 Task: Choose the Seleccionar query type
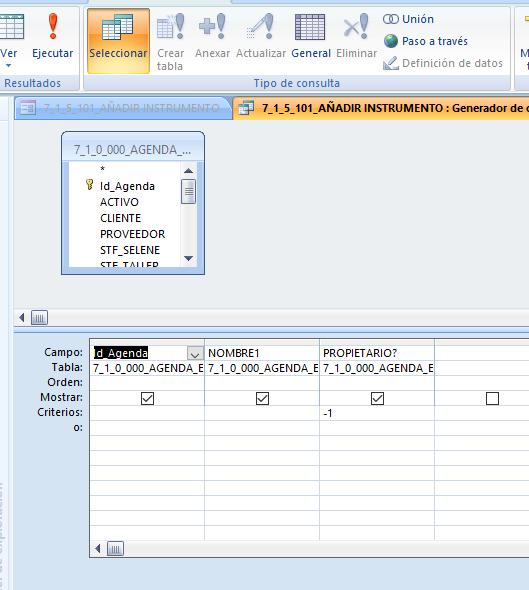(118, 41)
